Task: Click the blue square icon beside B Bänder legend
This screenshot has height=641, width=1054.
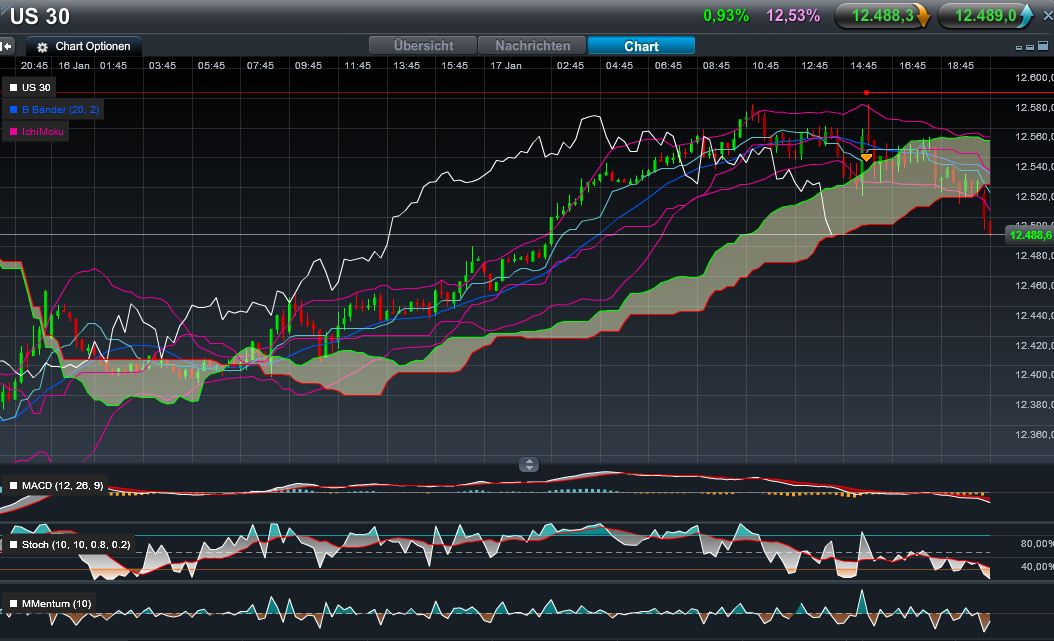Action: [x=13, y=110]
